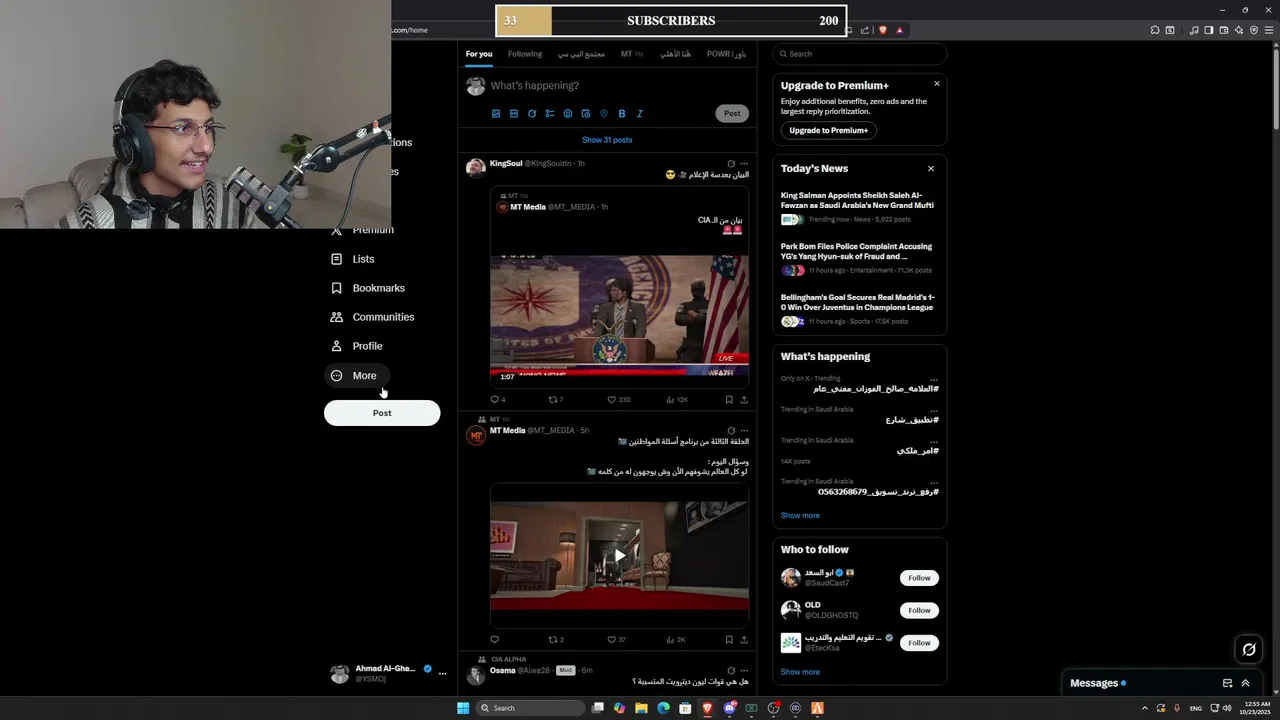The width and height of the screenshot is (1280, 720).
Task: Add a GIF in the post composer
Action: pyautogui.click(x=513, y=114)
